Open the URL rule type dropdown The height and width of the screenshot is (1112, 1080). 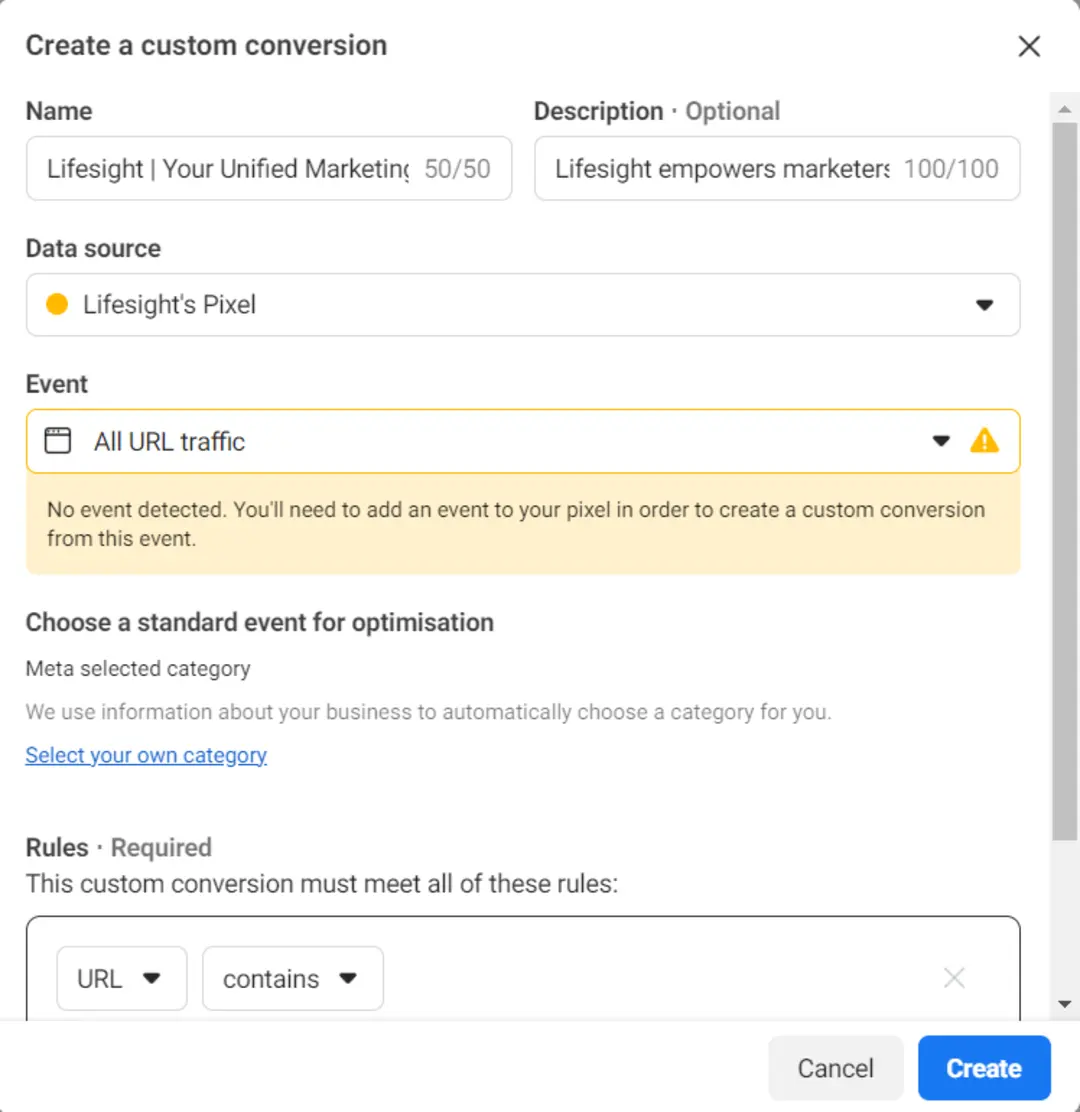[122, 978]
